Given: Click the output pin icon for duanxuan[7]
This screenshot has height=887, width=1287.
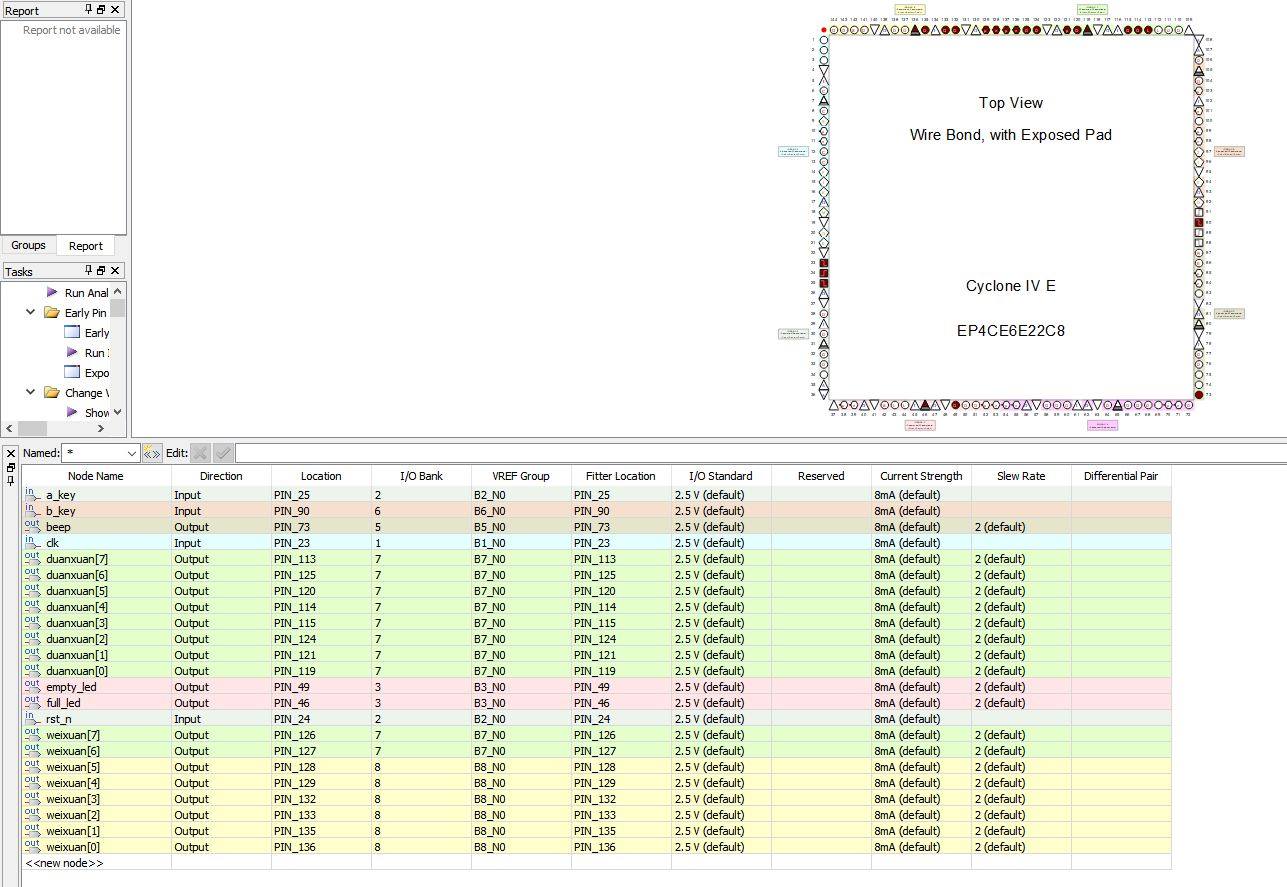Looking at the screenshot, I should (x=32, y=558).
